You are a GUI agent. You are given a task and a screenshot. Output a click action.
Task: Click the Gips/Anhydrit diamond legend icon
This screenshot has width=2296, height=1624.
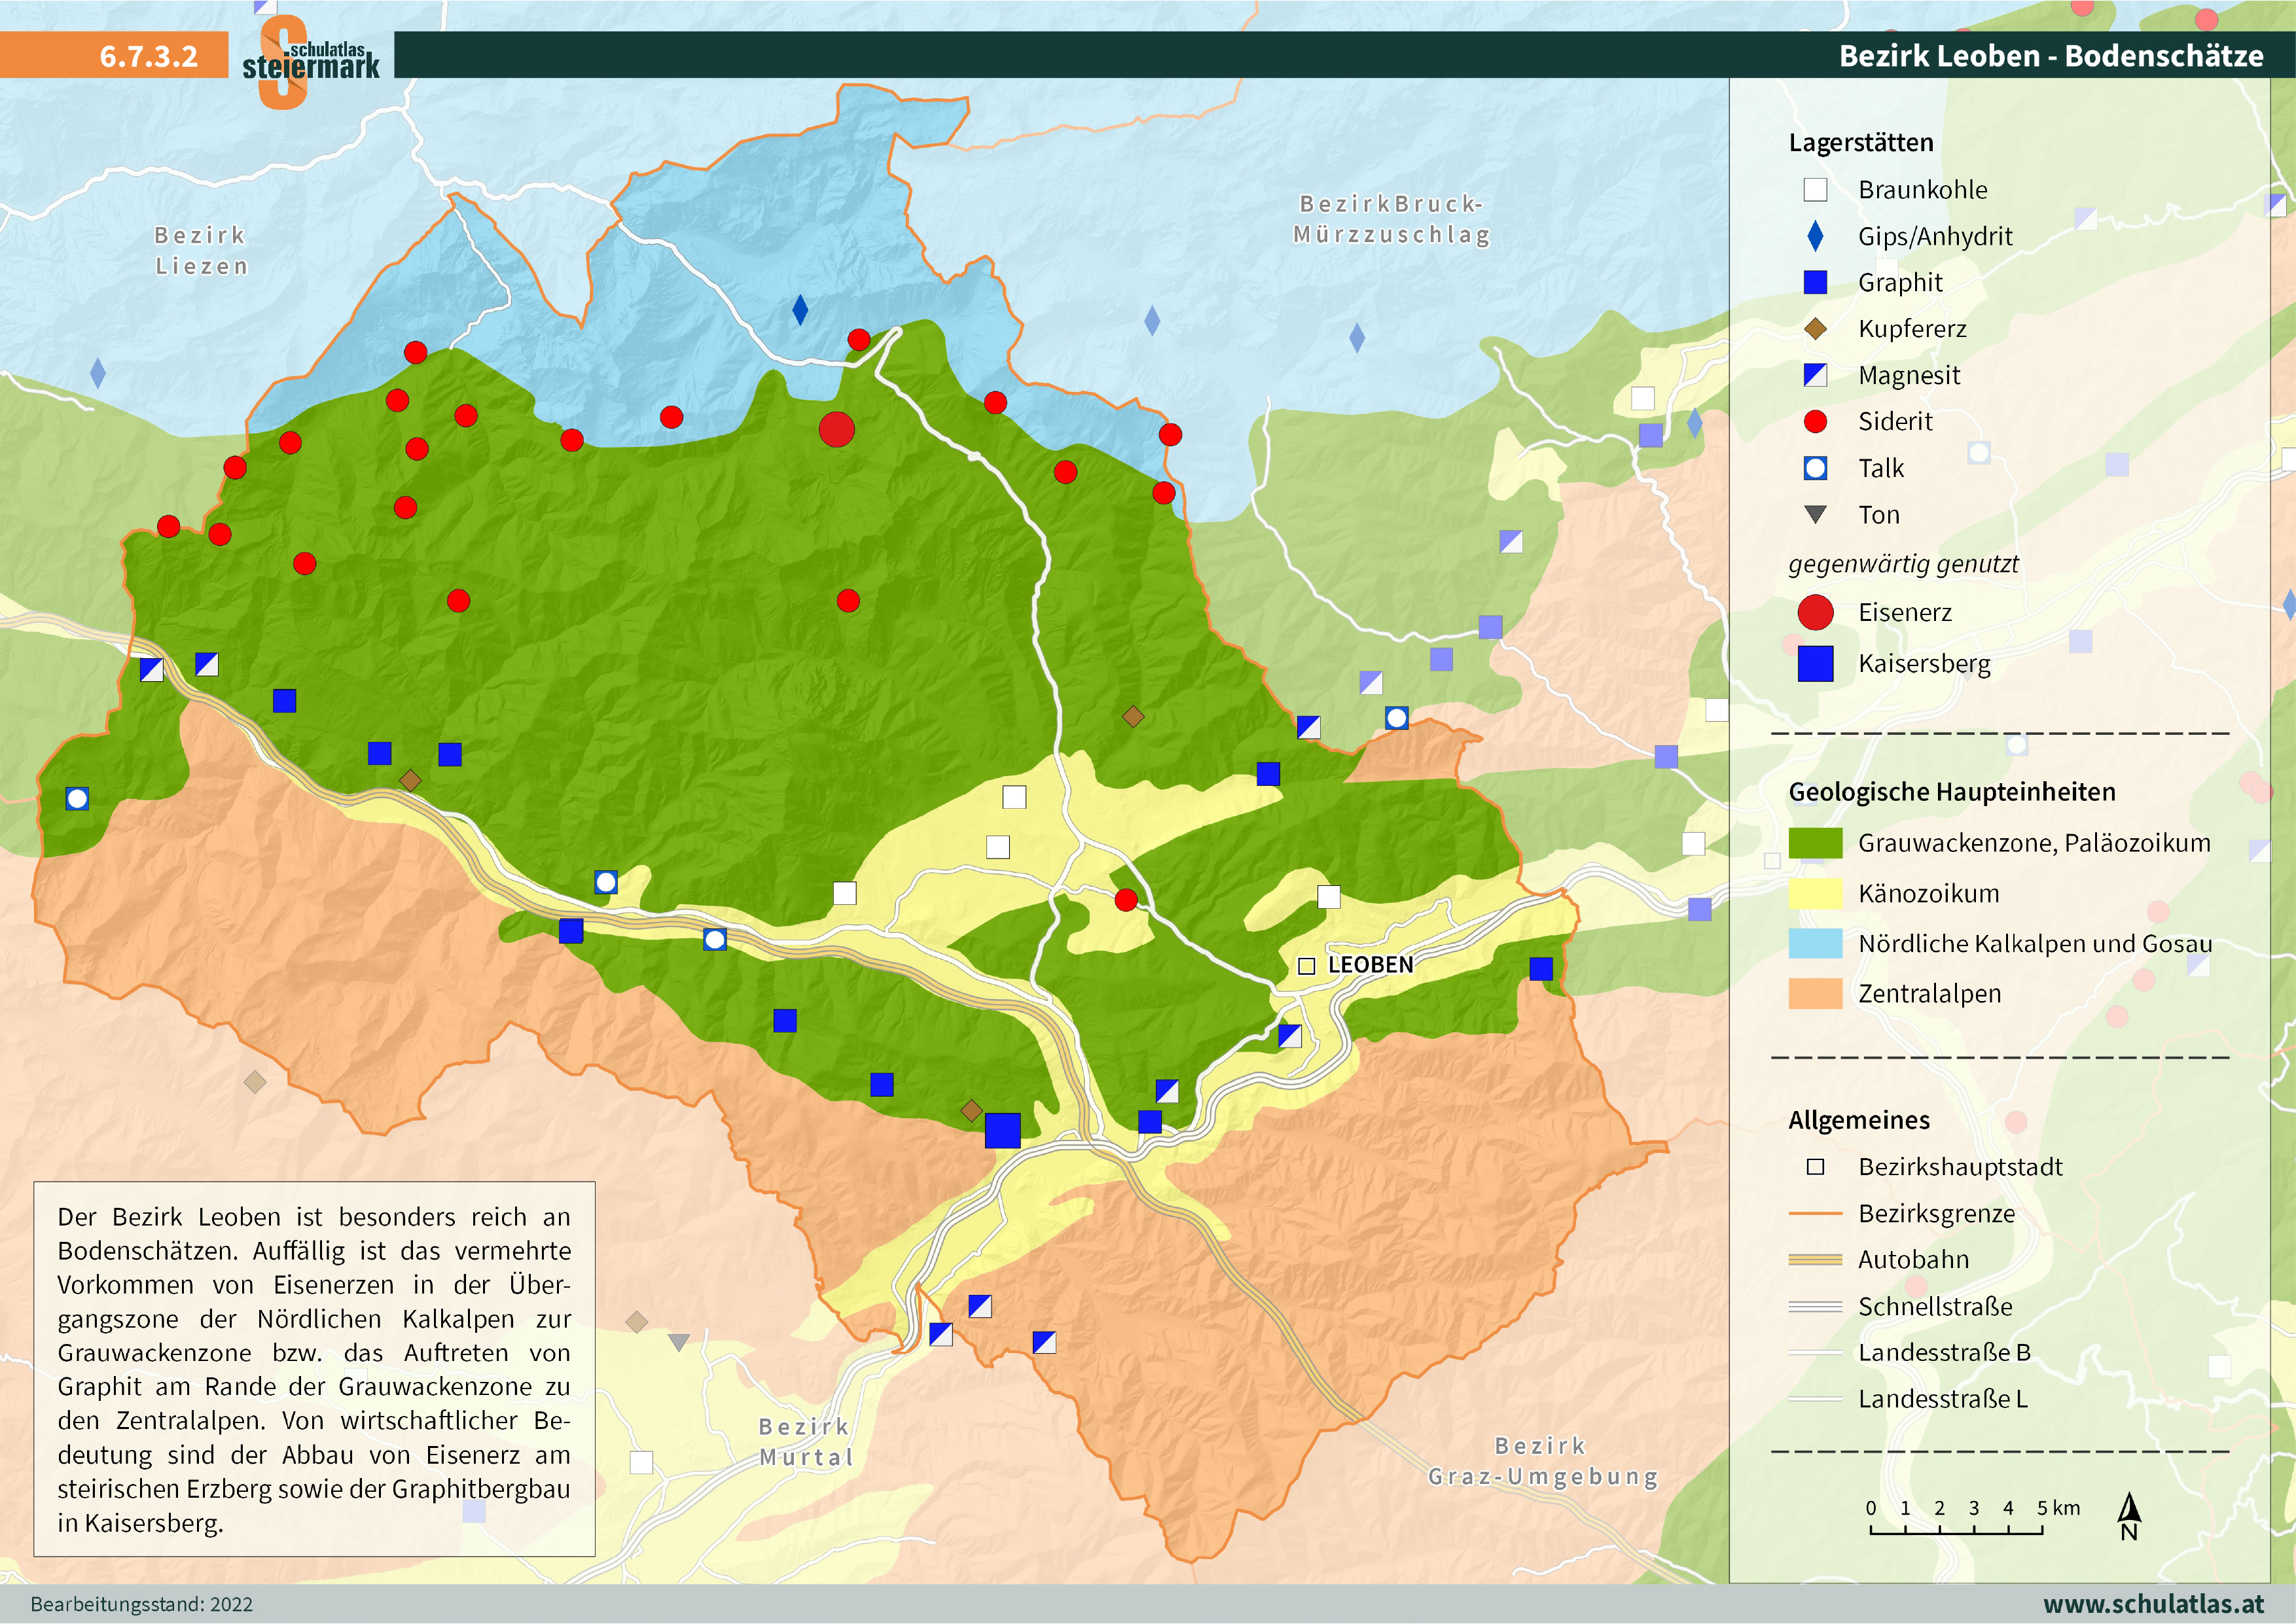1815,236
